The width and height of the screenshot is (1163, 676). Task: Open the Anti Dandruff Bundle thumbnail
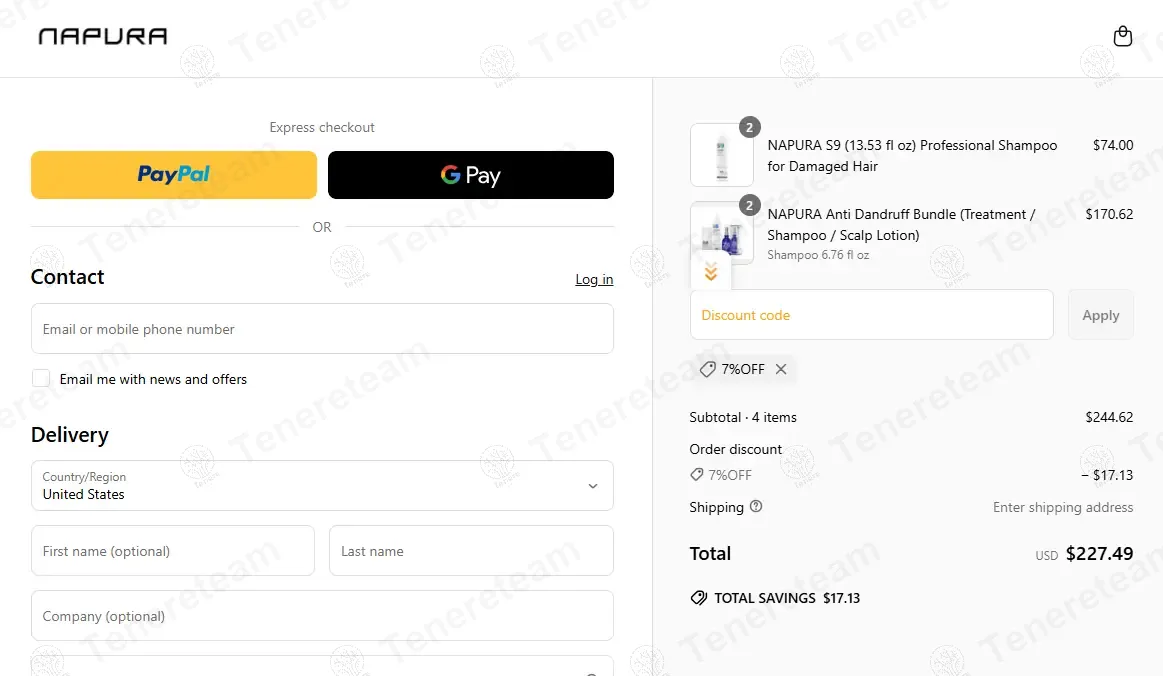point(722,232)
